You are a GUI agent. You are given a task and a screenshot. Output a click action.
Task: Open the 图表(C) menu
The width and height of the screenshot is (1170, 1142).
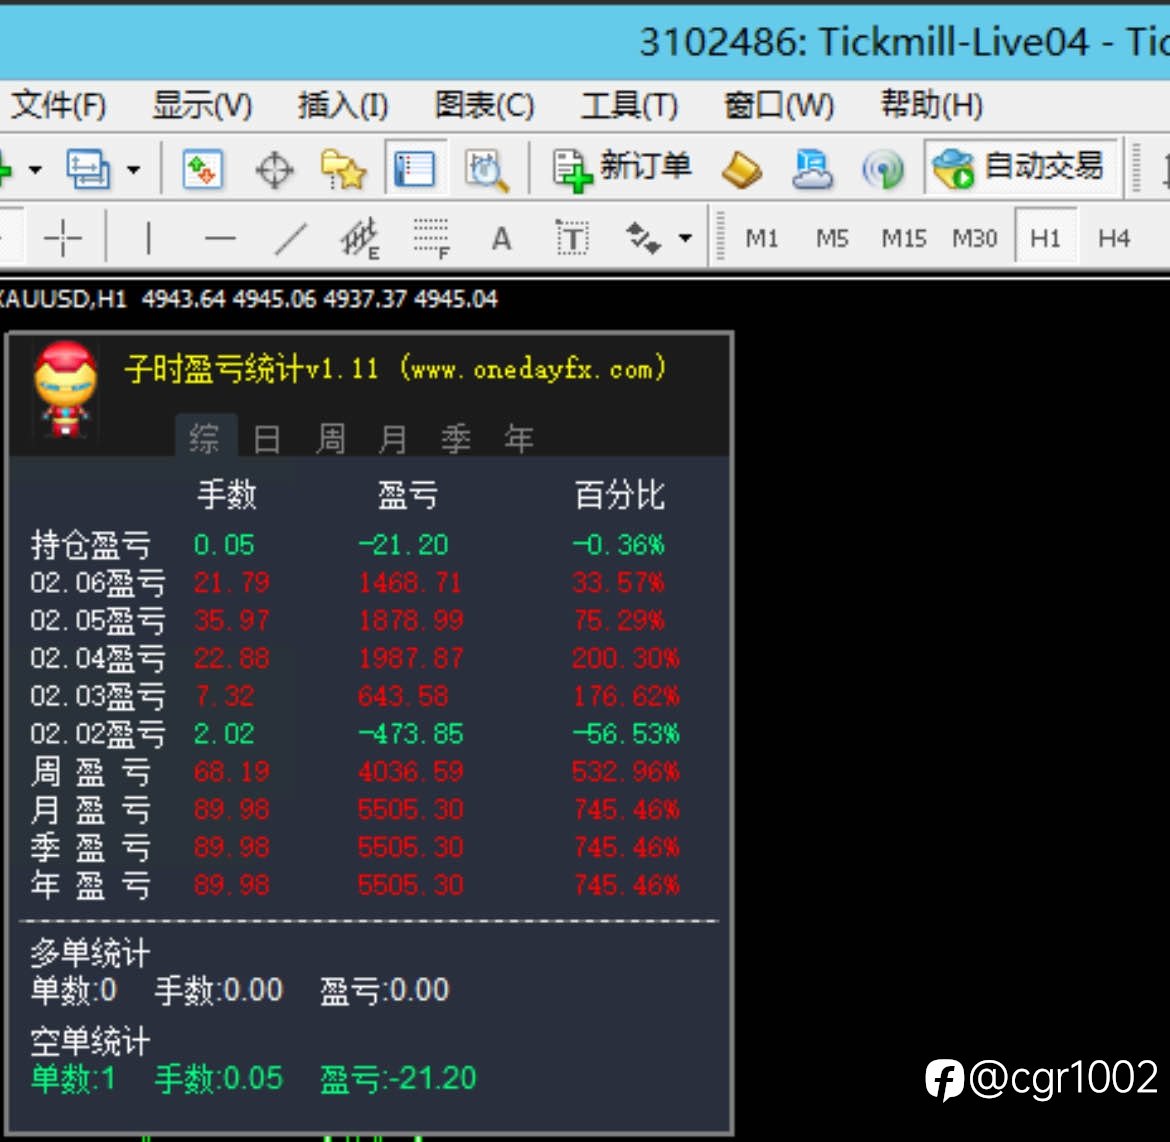tap(484, 105)
